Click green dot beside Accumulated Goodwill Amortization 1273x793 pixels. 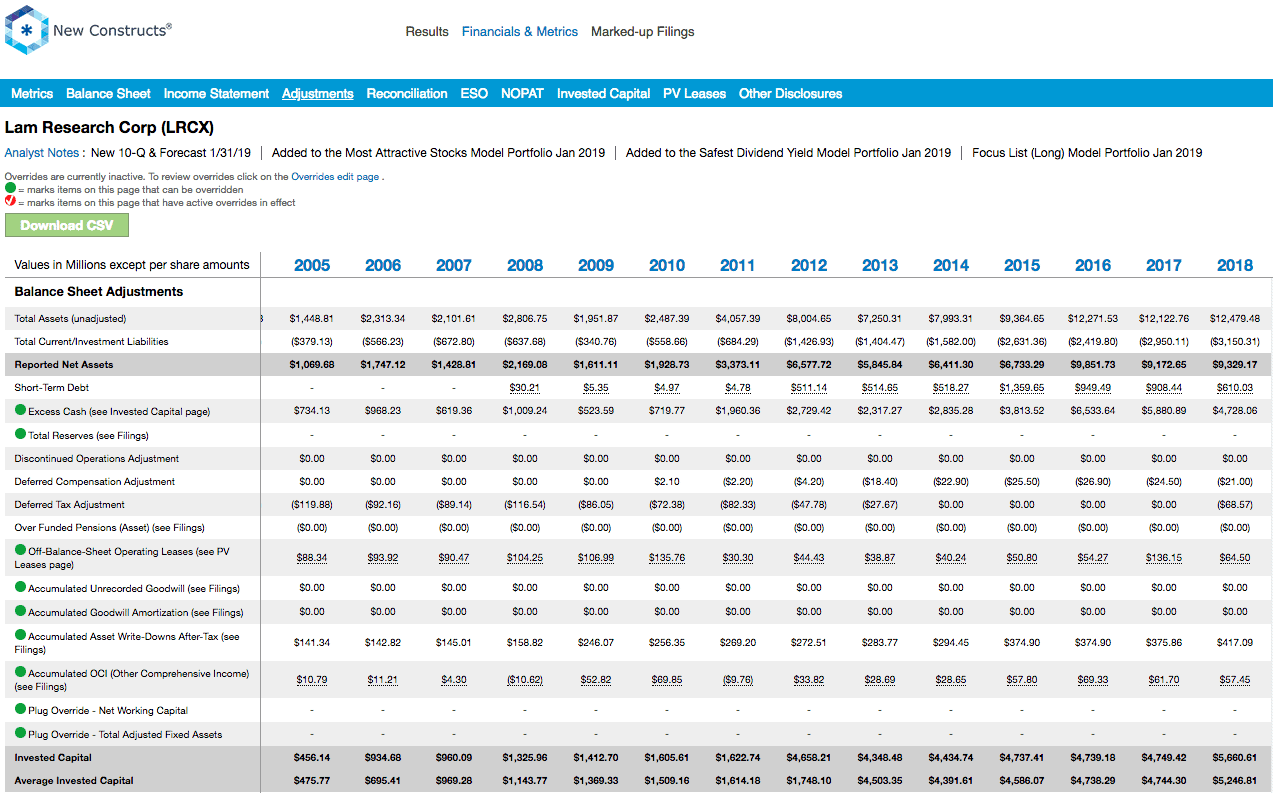click(20, 611)
